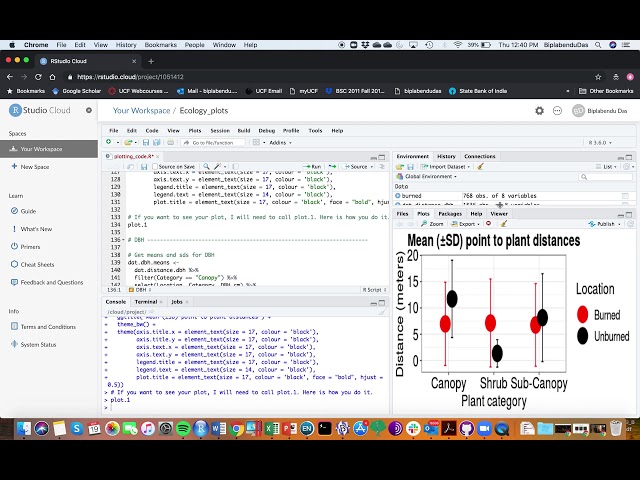Expand the burned data frame row
Screen dimensions: 640x480
[x=398, y=196]
